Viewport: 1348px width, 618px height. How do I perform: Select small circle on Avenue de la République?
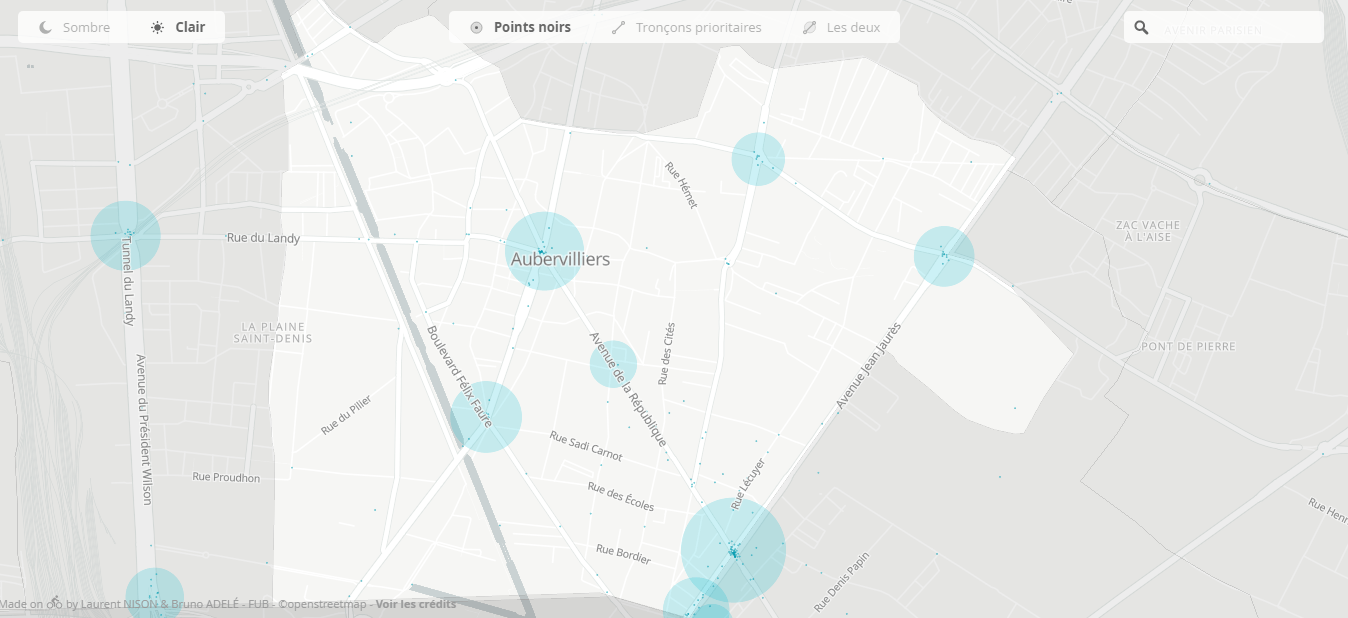click(x=613, y=364)
